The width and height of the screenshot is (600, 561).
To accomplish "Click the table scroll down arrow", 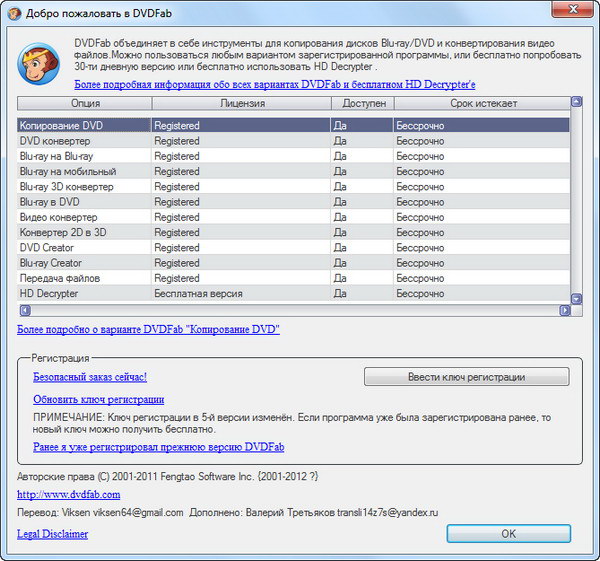I will click(576, 297).
